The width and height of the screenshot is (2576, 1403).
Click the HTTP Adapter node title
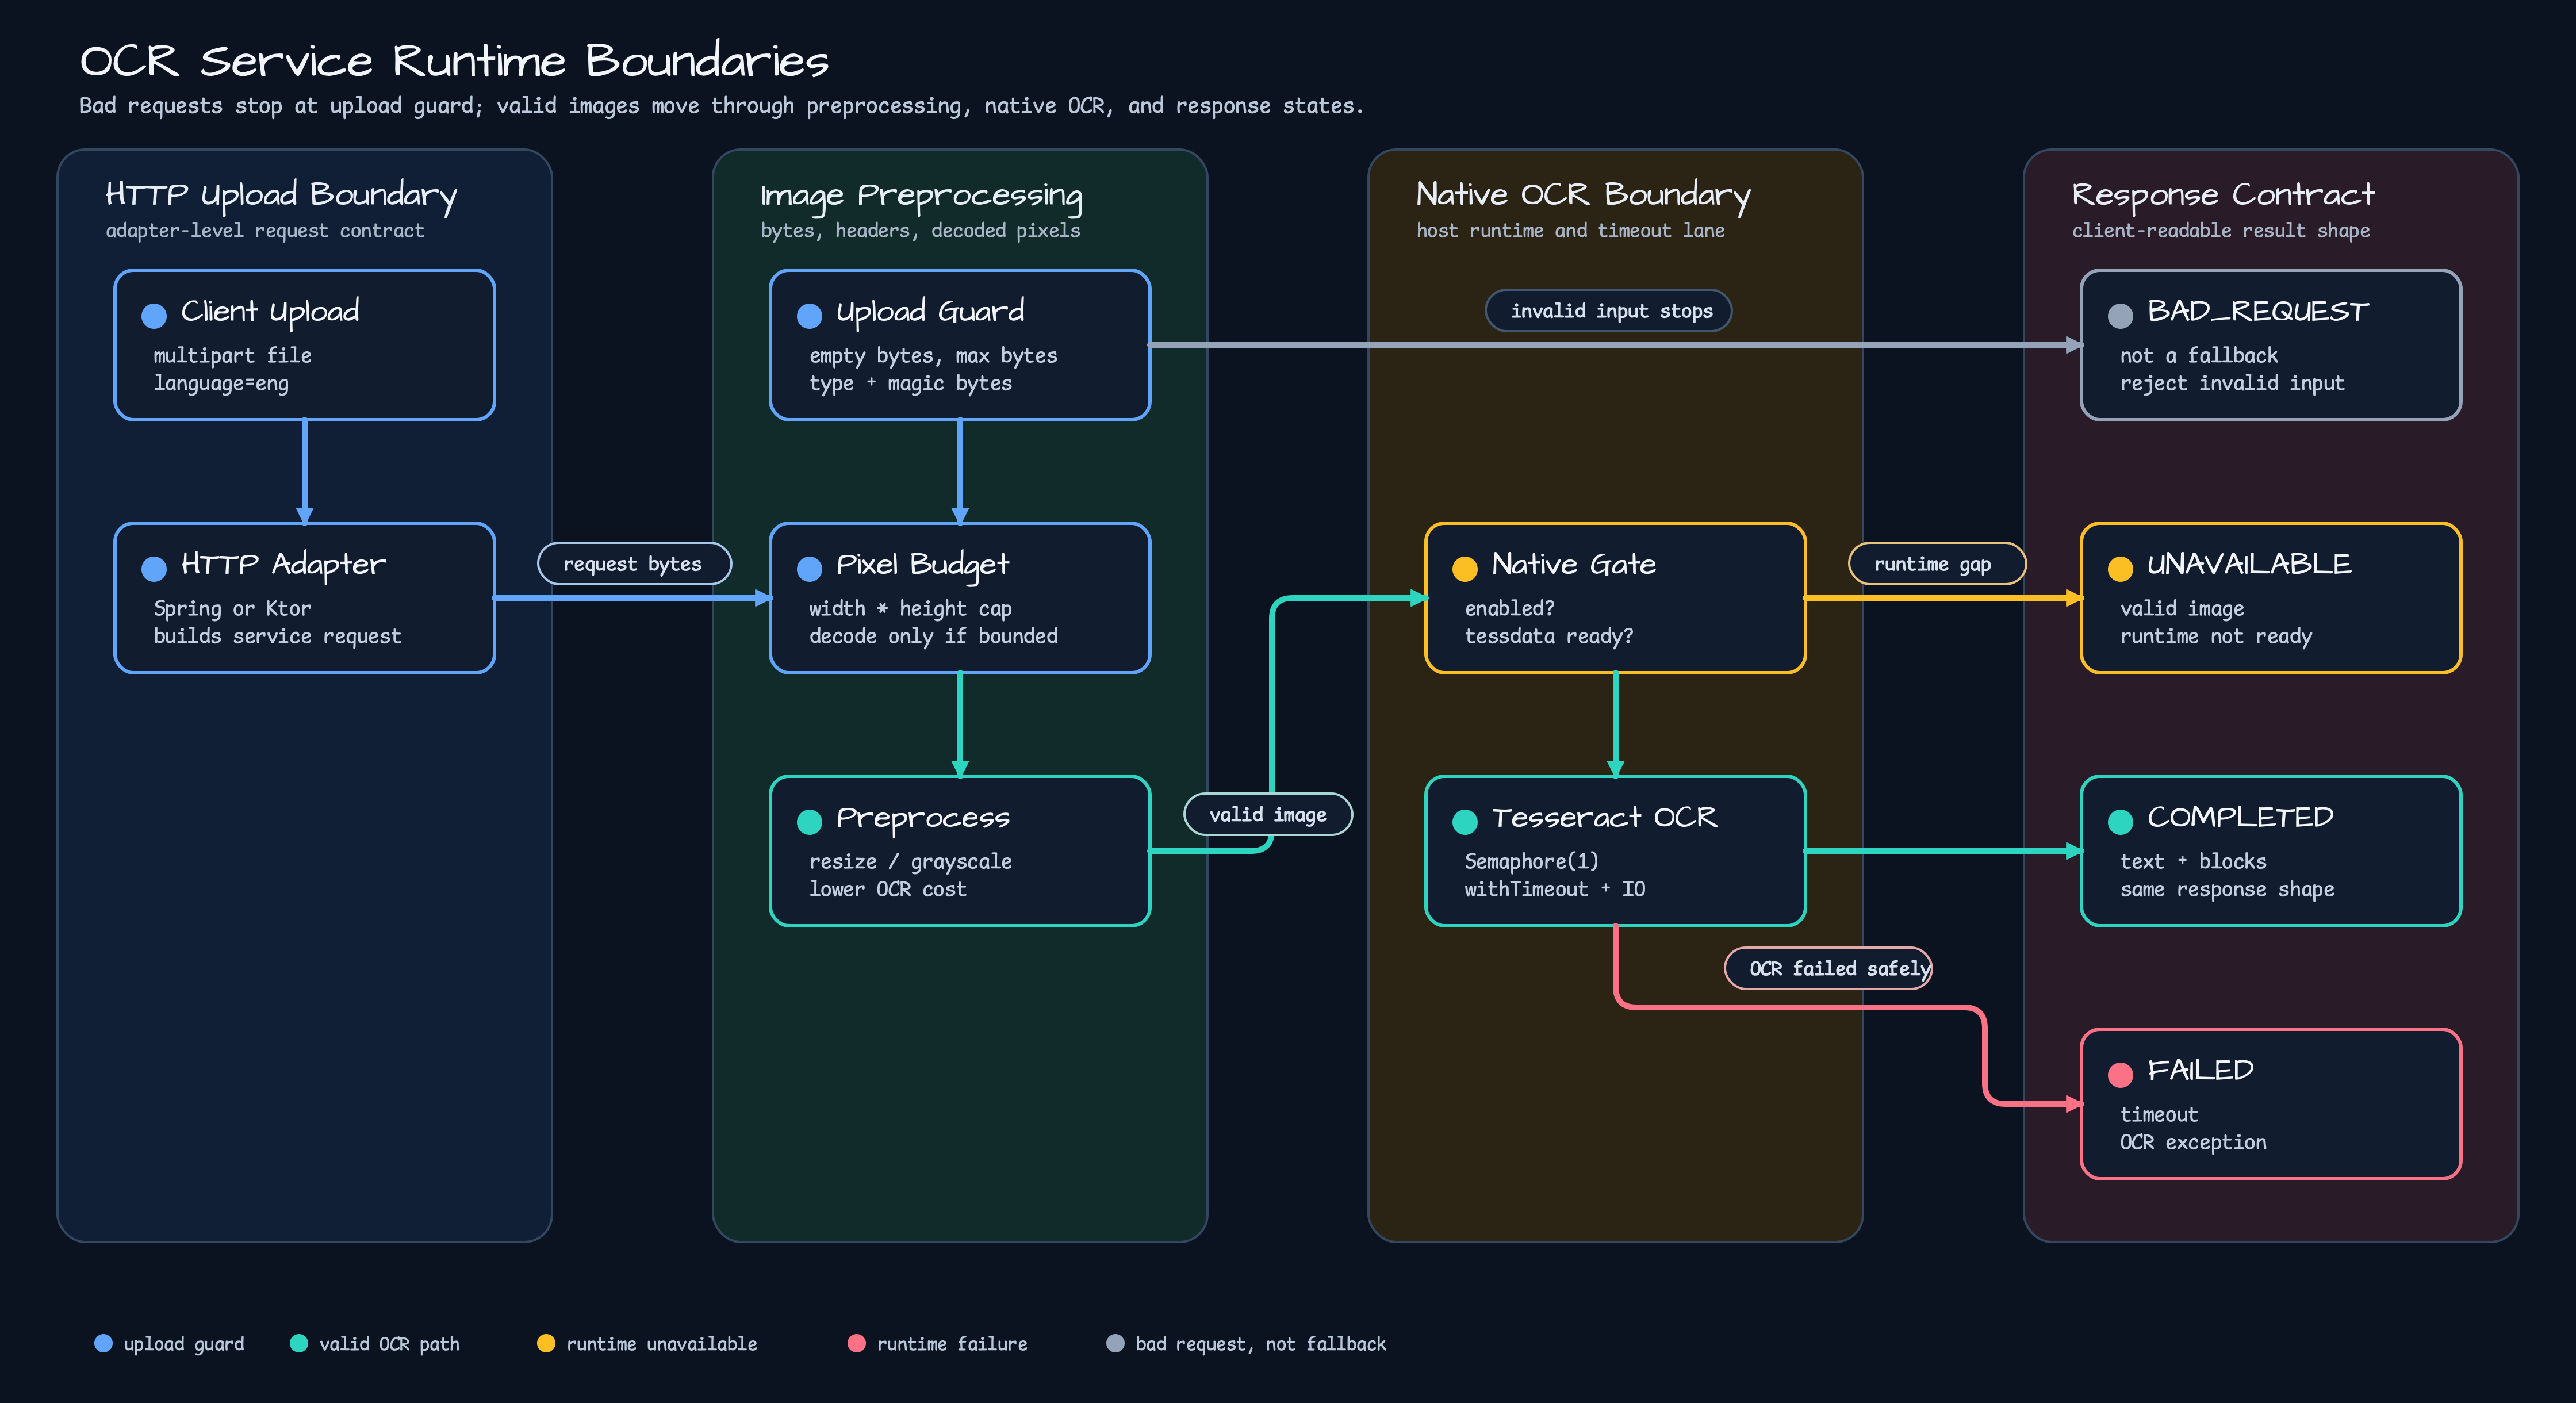click(283, 565)
